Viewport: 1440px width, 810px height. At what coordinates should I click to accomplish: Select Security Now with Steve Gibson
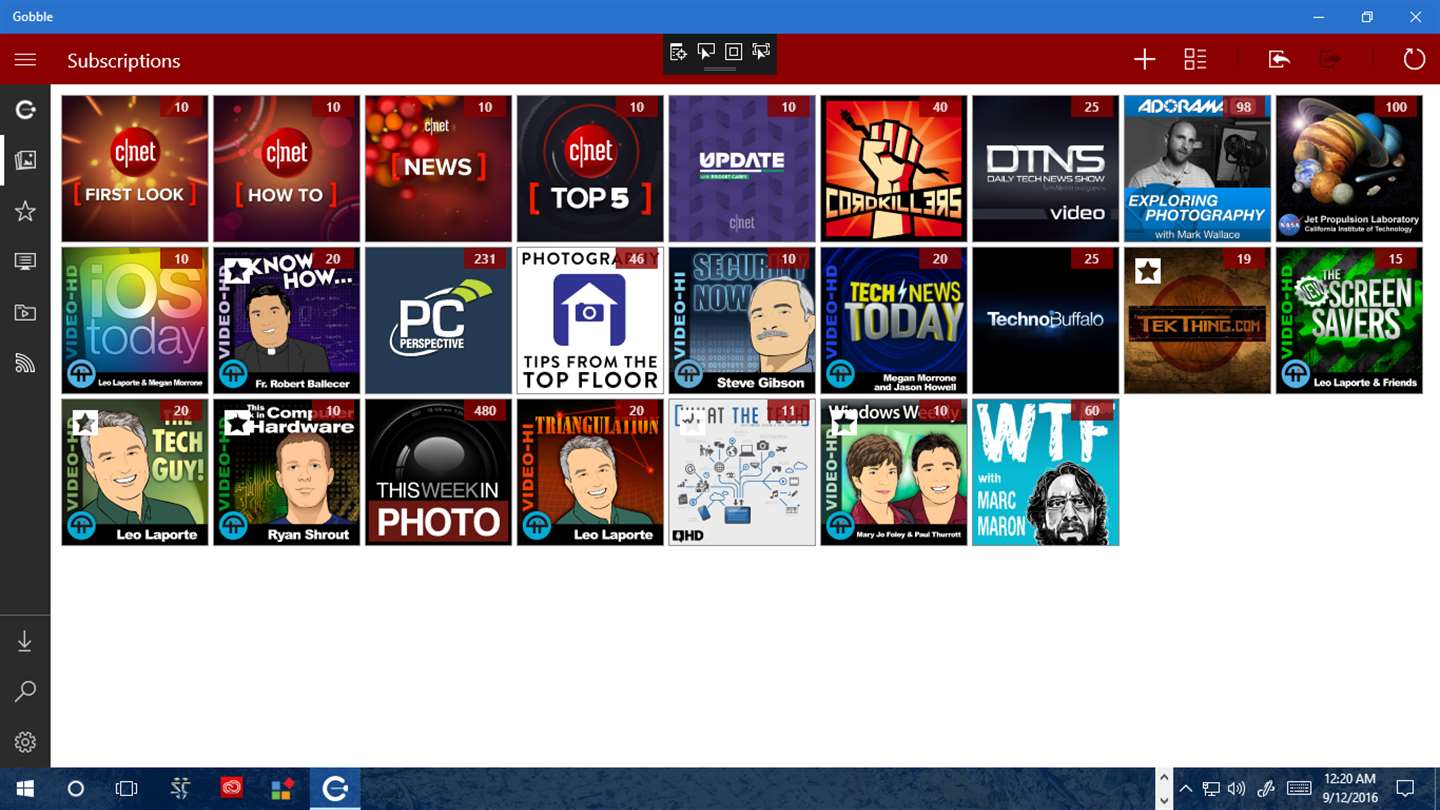(x=742, y=321)
